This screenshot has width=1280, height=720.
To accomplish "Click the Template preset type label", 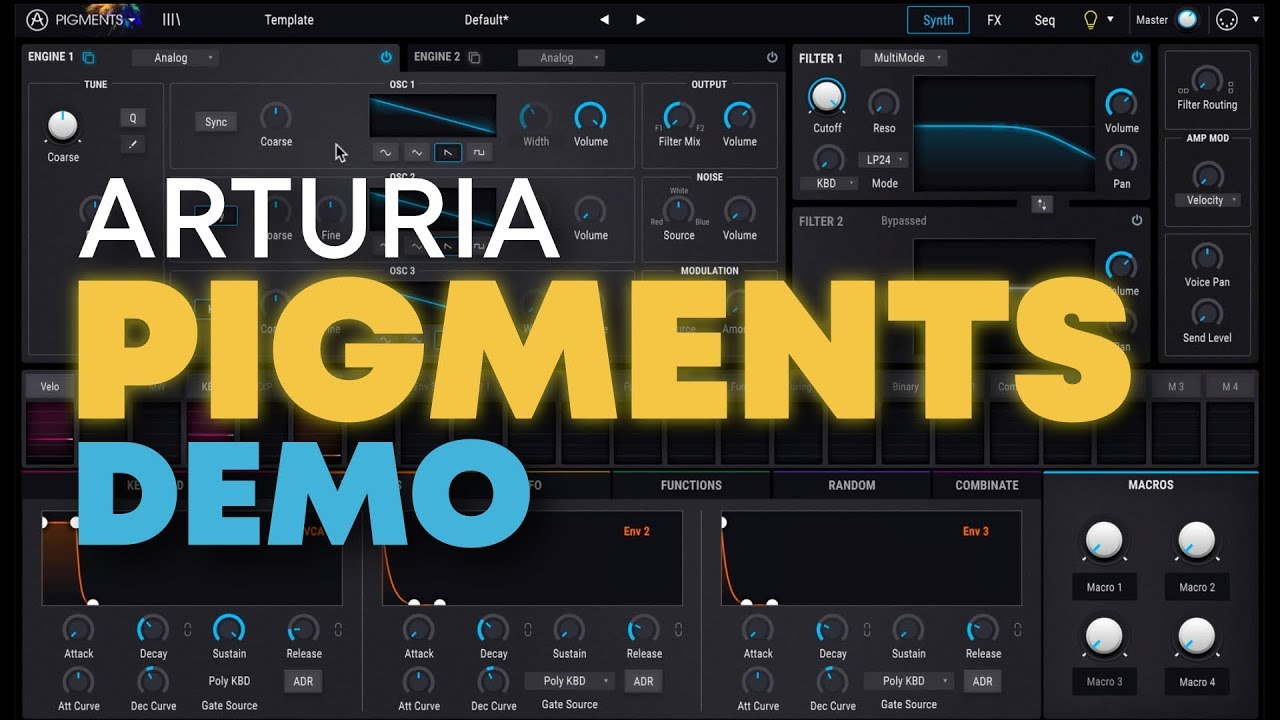I will (x=289, y=20).
